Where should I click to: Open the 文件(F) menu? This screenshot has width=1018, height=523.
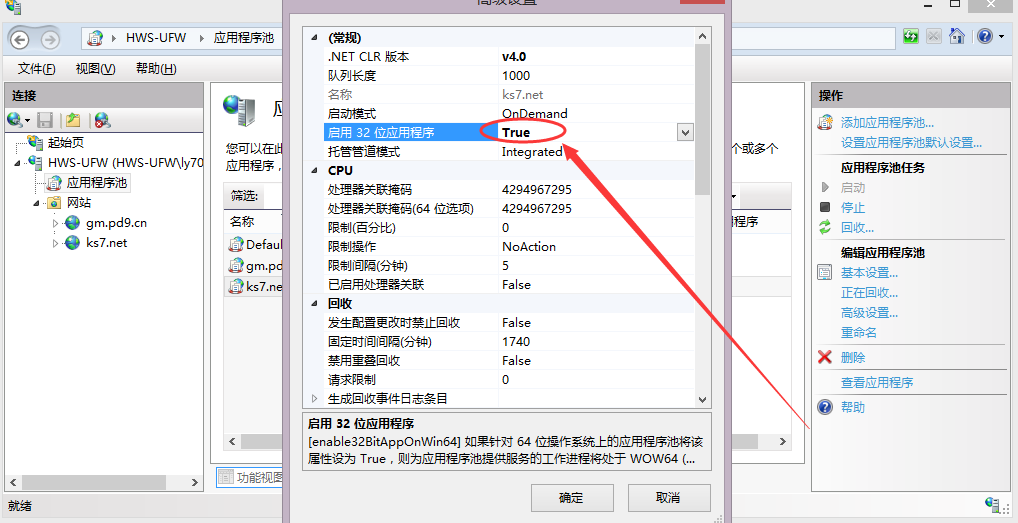36,69
